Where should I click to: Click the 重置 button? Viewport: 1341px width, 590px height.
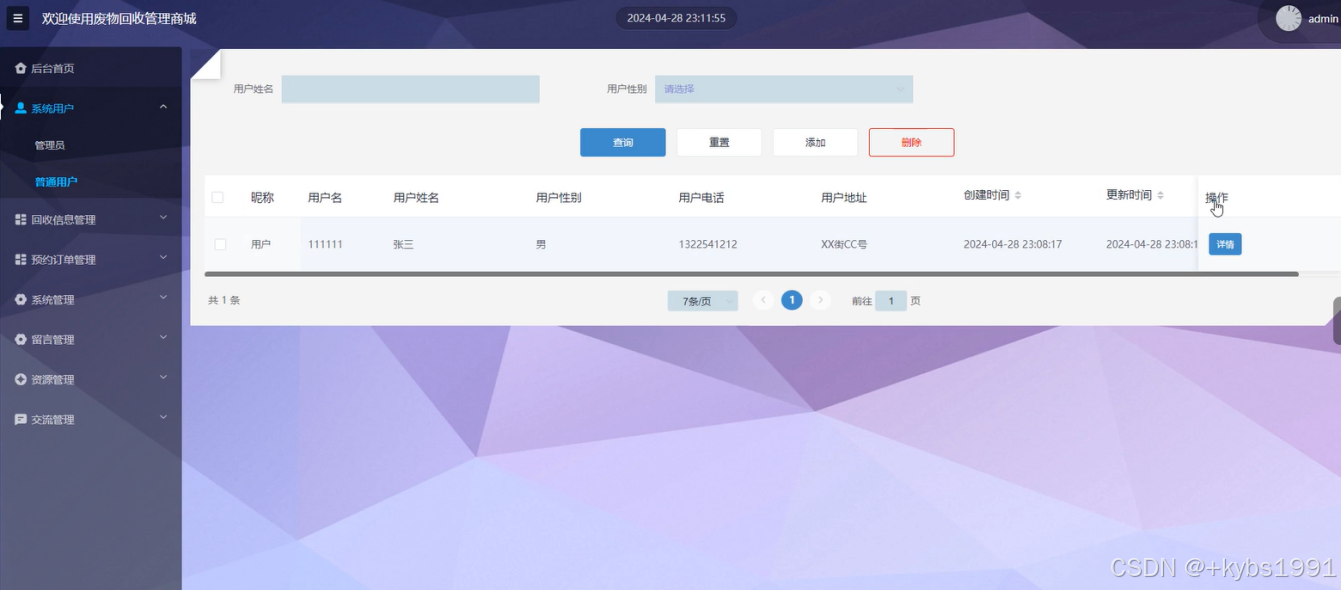719,142
